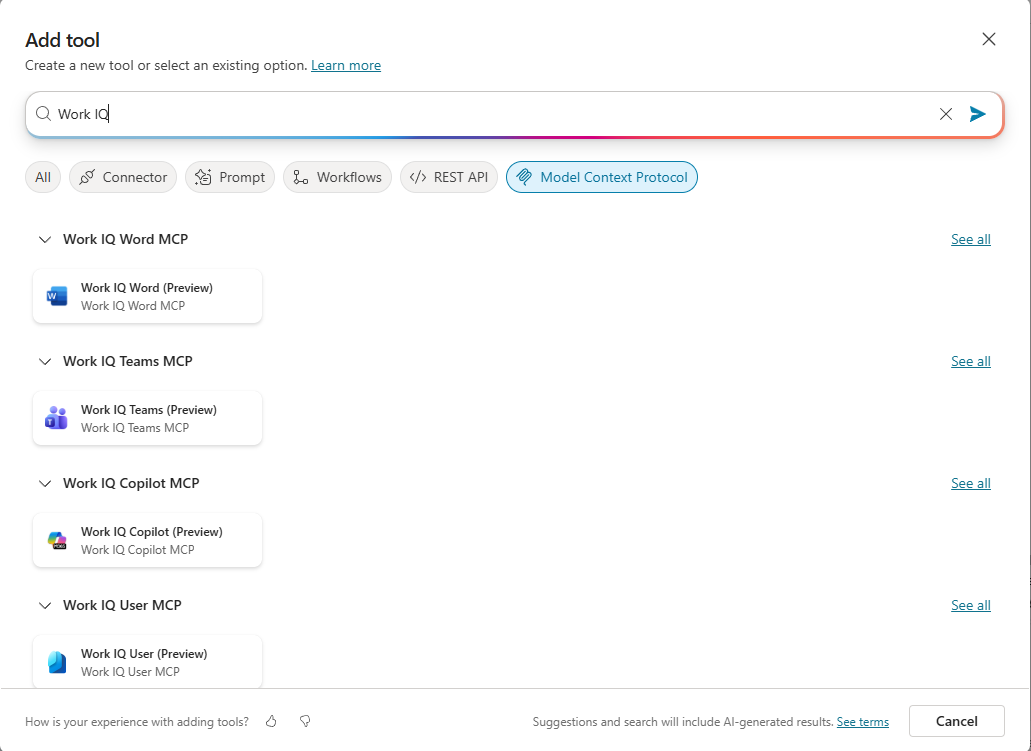The width and height of the screenshot is (1031, 751).
Task: Filter by Connector tools
Action: click(123, 177)
